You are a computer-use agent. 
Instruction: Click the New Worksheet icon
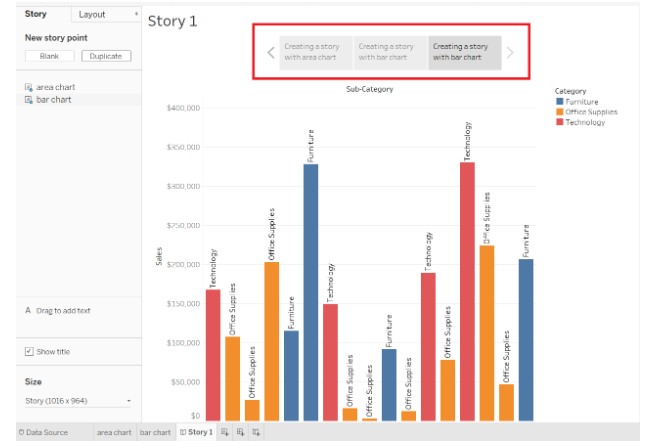pyautogui.click(x=225, y=432)
